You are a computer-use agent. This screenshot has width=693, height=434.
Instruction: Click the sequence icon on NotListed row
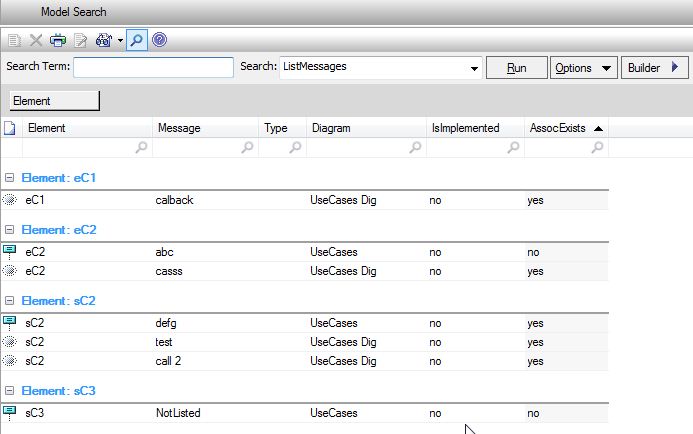(x=9, y=413)
